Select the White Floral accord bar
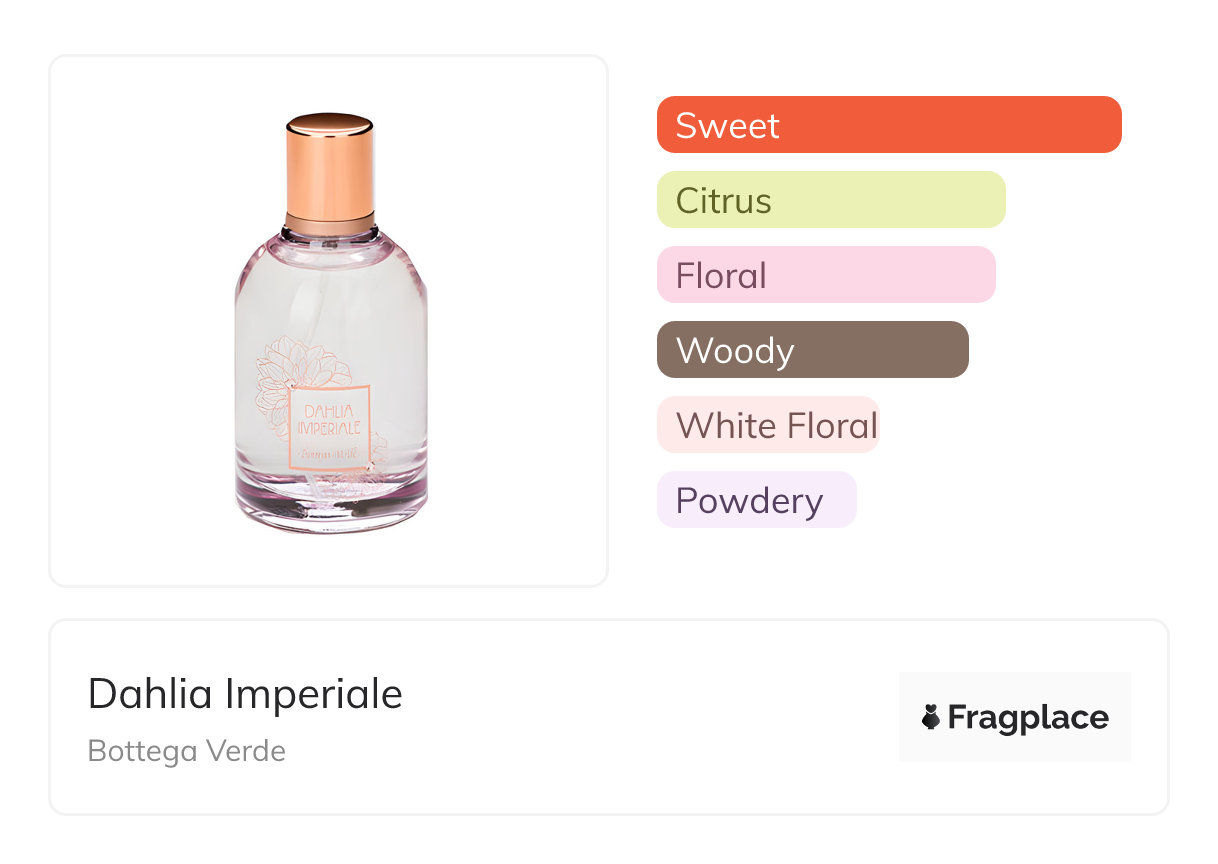The width and height of the screenshot is (1218, 864). (x=767, y=425)
